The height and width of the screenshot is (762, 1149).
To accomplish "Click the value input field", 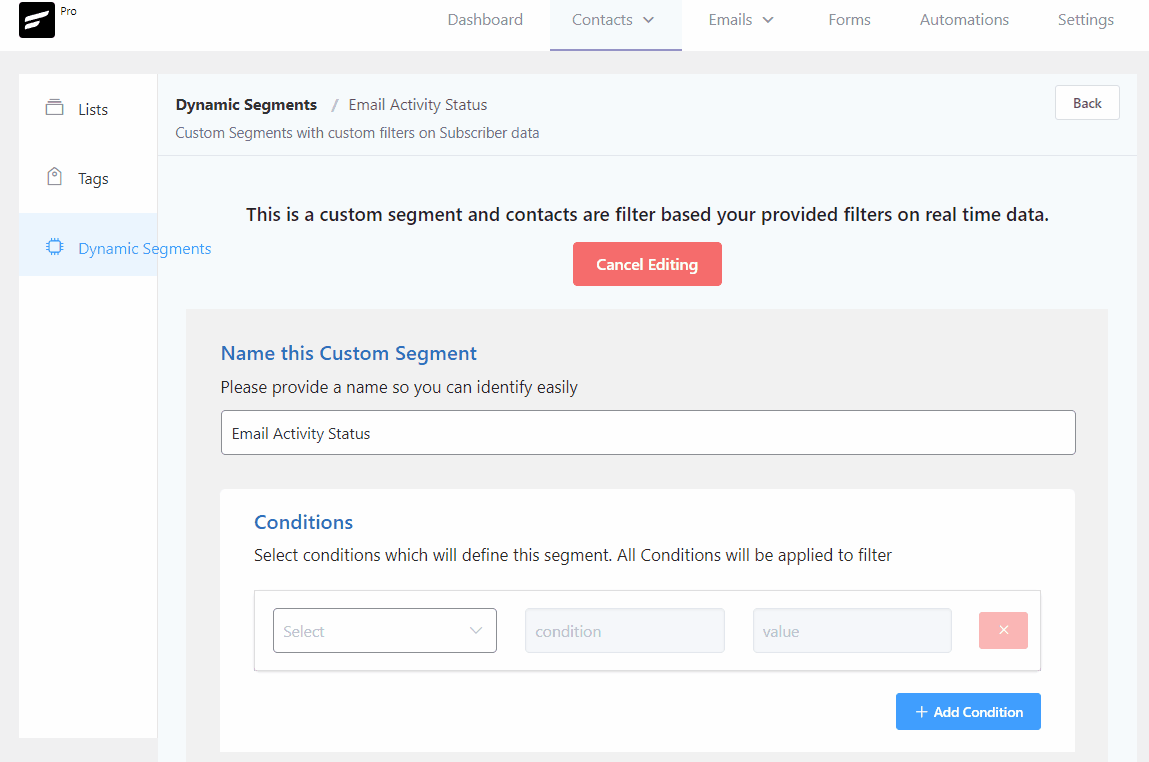I will click(x=851, y=631).
